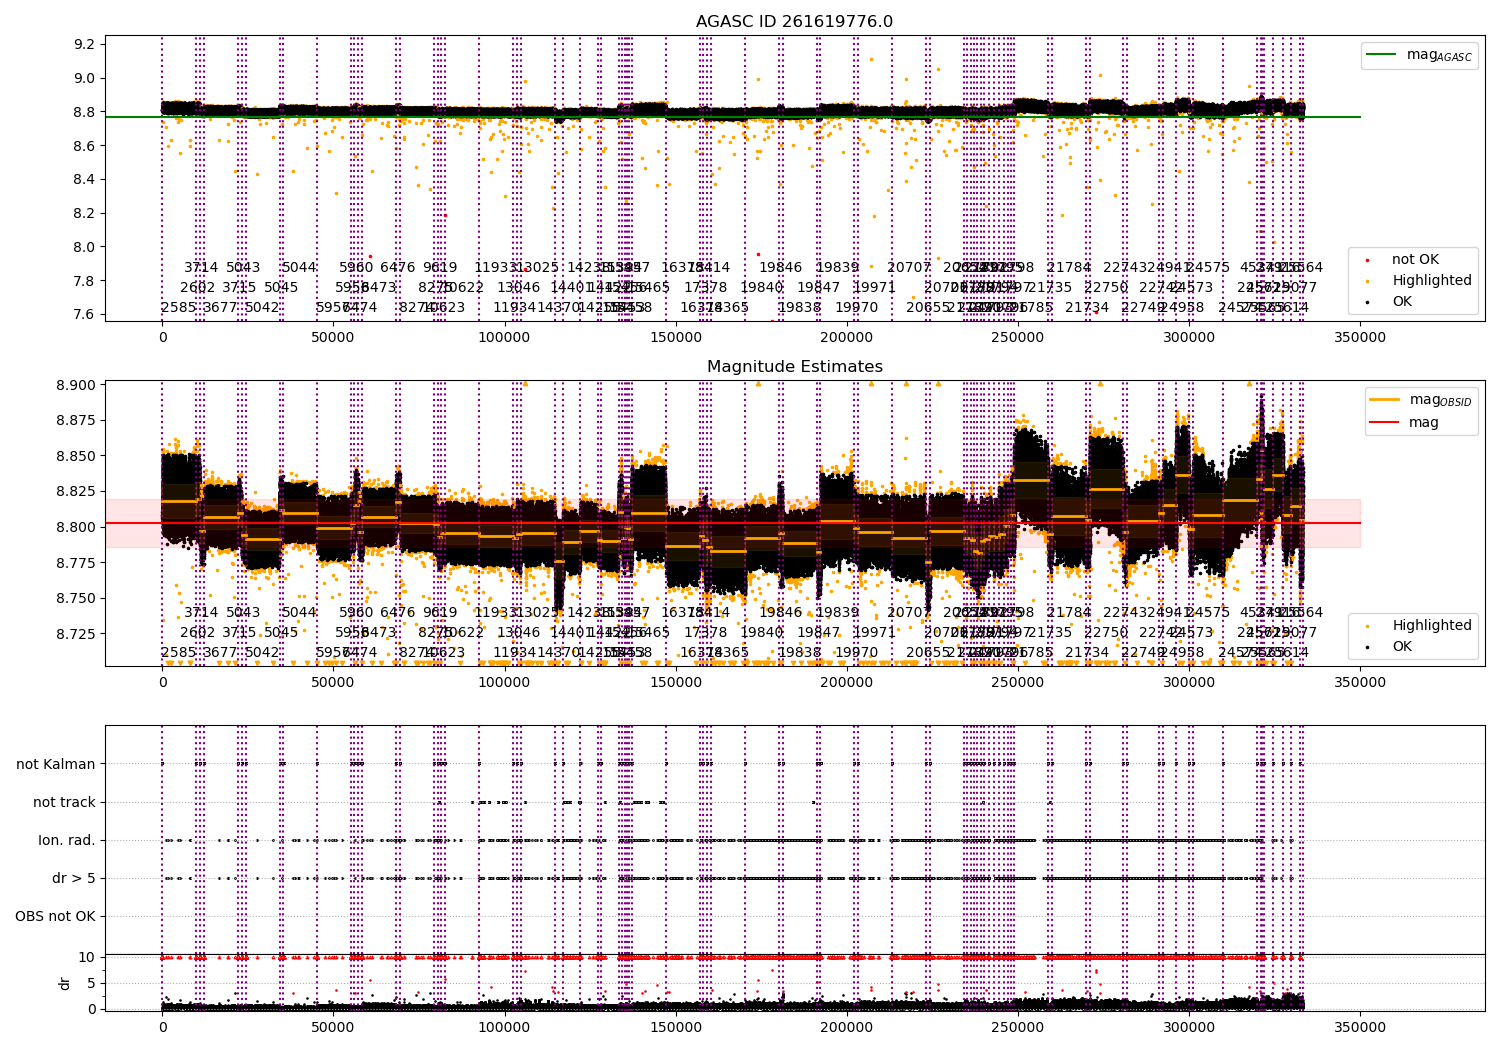Click the 9.0 y-axis tick label
Screen dimensions: 1500x1050
tap(85, 79)
